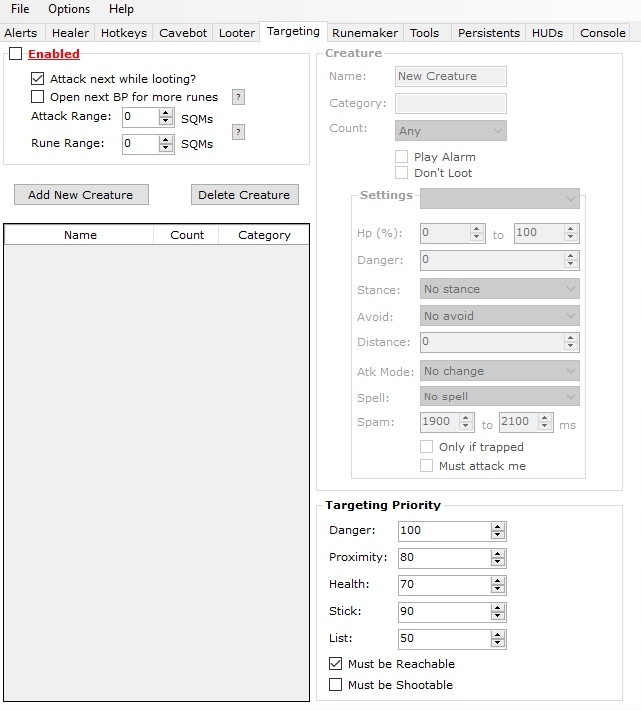
Task: Increase Health priority up arrow
Action: click(x=498, y=581)
